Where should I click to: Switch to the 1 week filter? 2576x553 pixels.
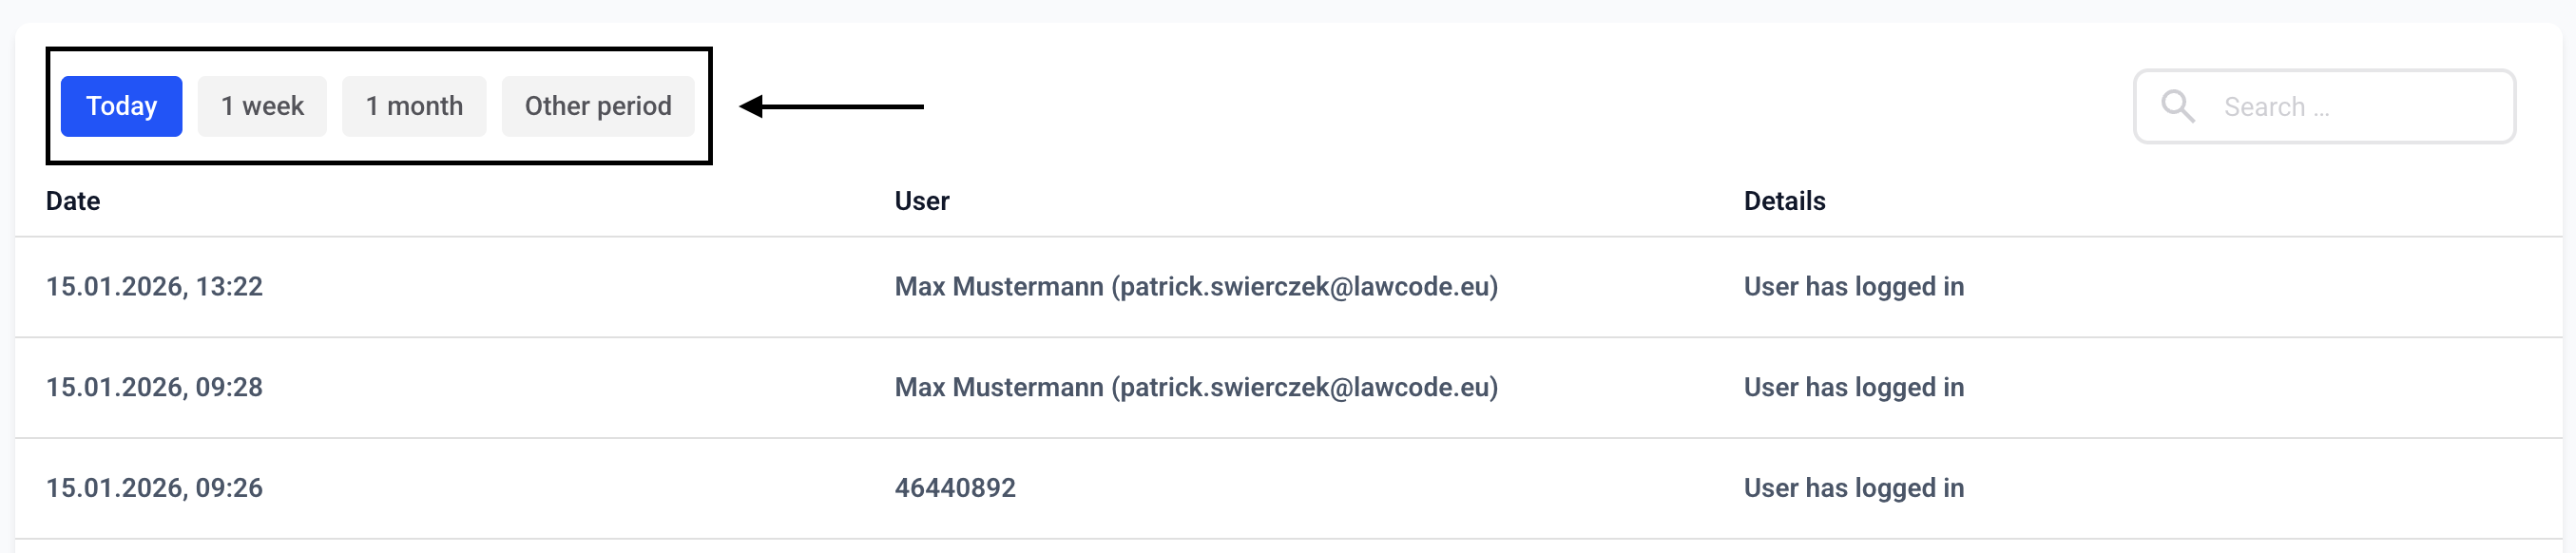click(262, 106)
